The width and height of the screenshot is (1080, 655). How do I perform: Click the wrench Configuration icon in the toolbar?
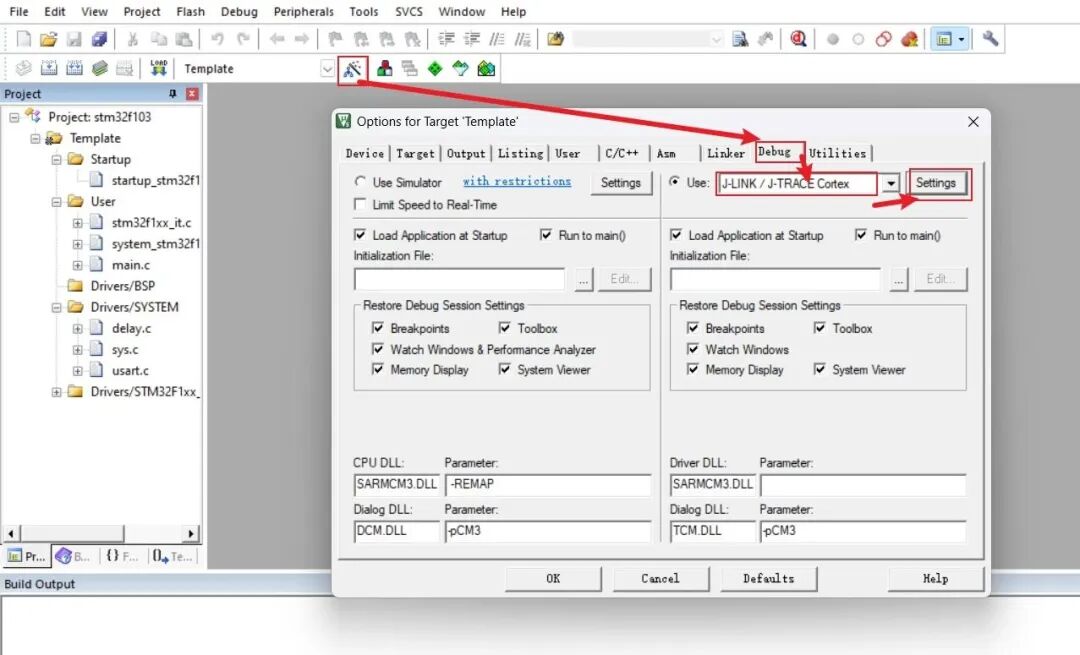[990, 39]
